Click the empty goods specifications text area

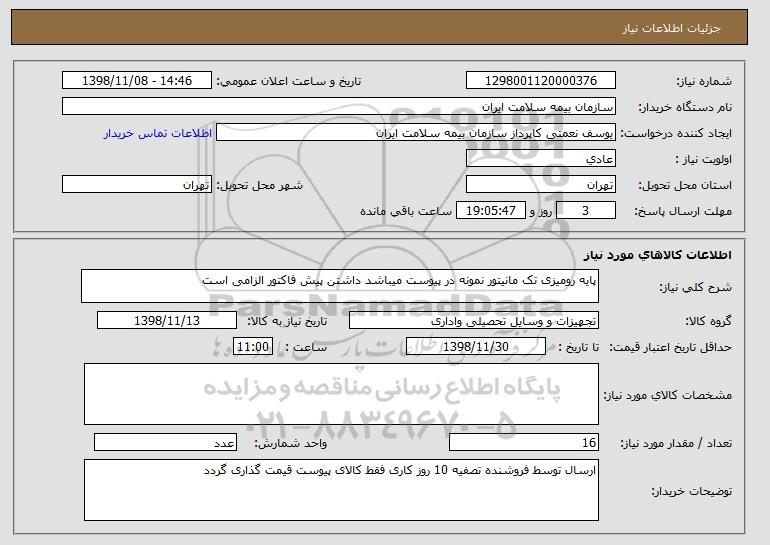pos(341,394)
